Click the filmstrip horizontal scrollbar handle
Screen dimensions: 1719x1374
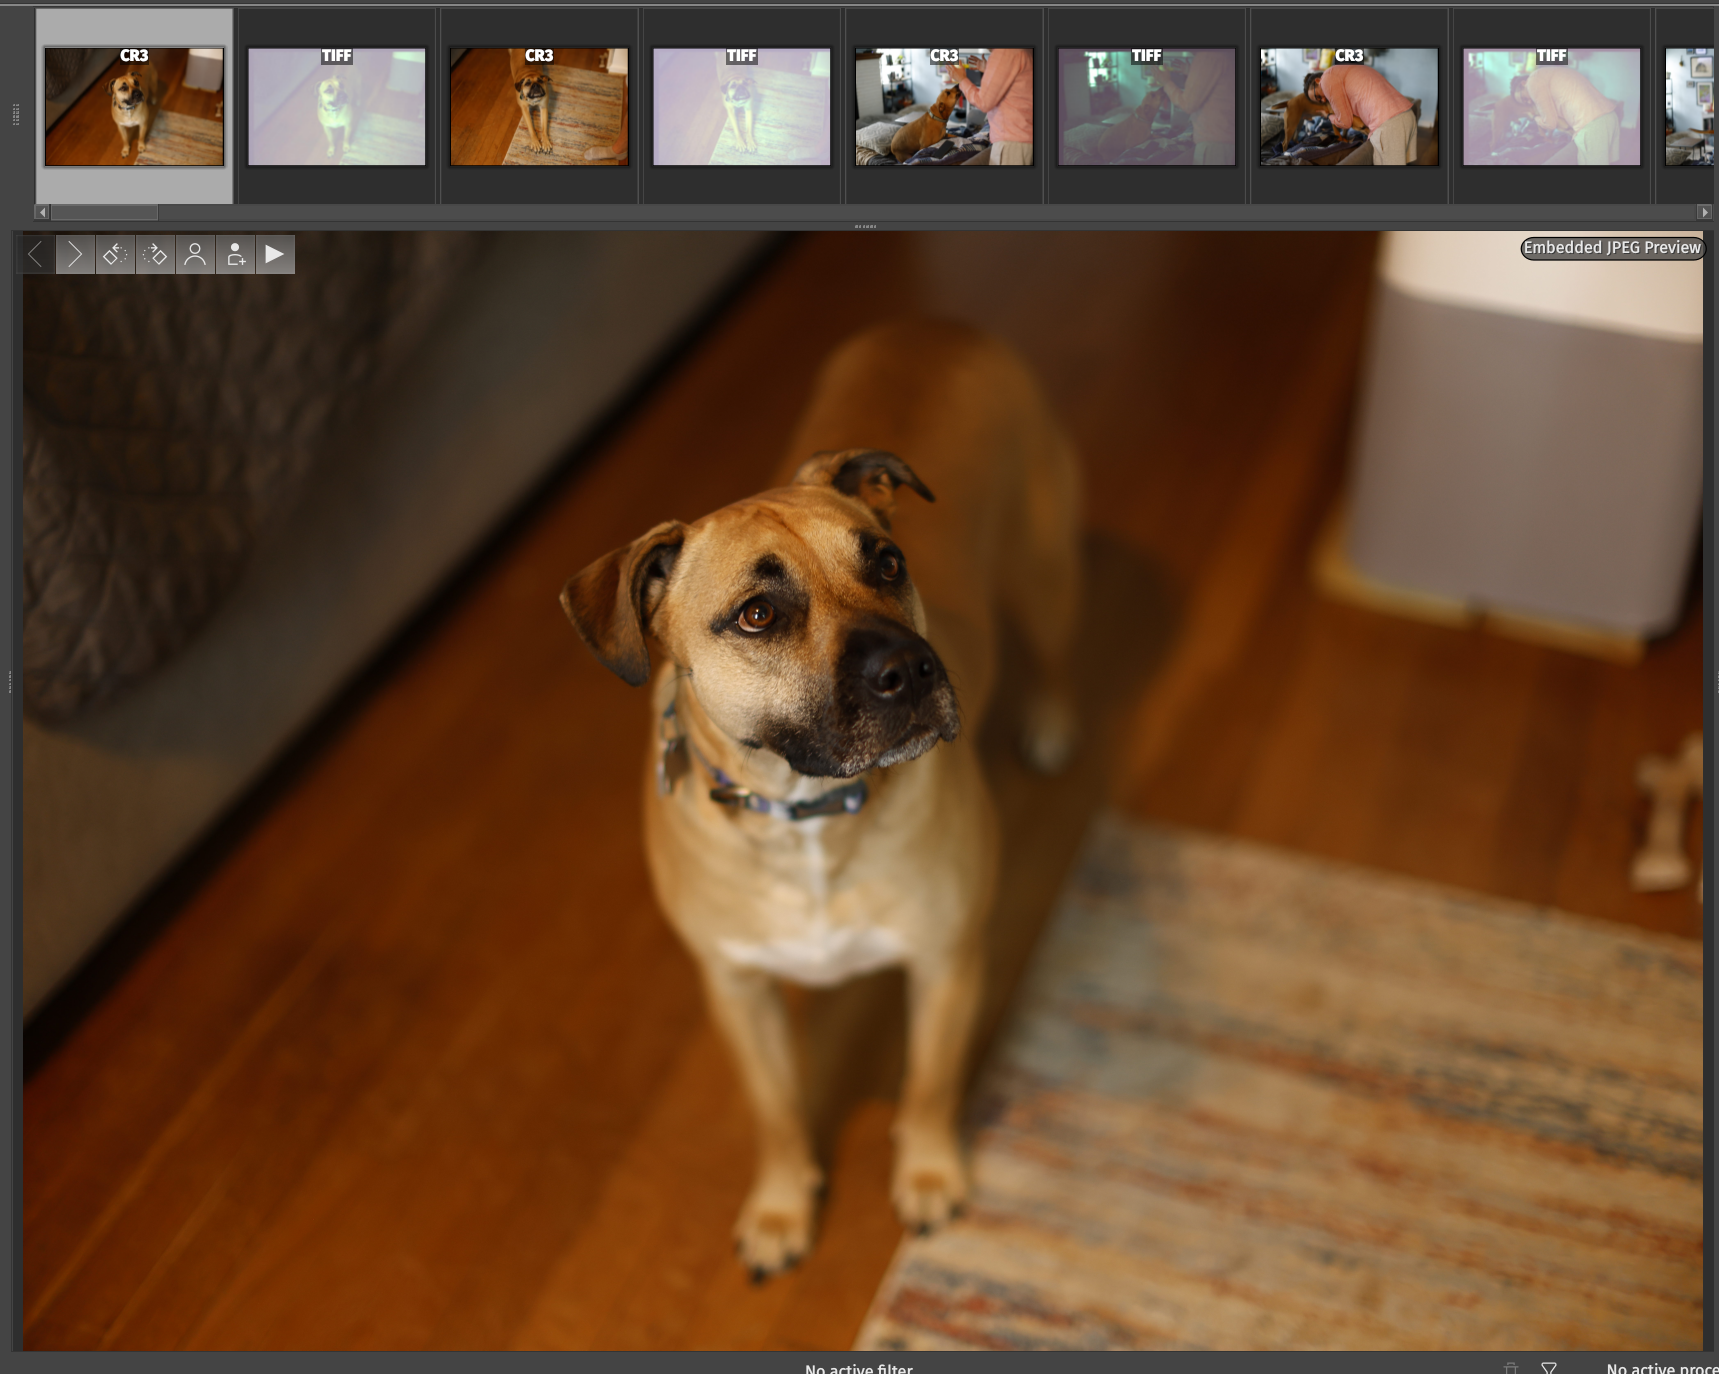click(x=104, y=212)
